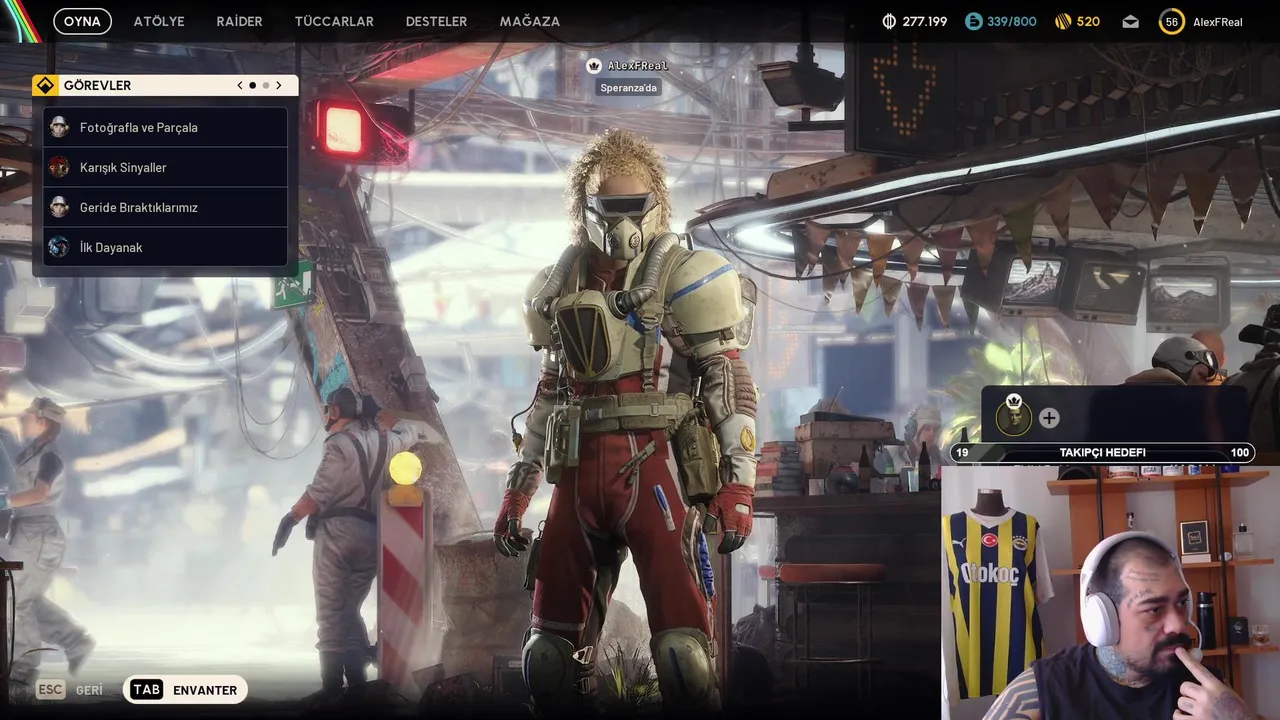Click the blue token icon next to 339/800
The image size is (1280, 720).
[973, 21]
